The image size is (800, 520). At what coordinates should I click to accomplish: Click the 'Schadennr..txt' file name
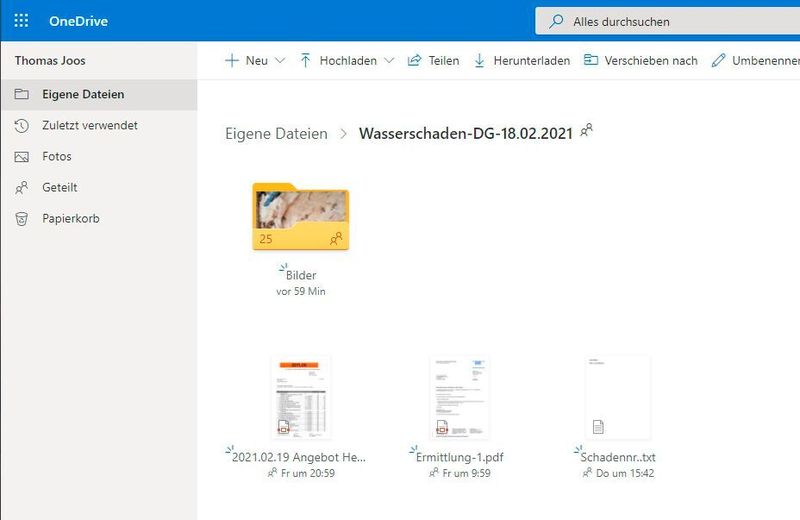[618, 457]
